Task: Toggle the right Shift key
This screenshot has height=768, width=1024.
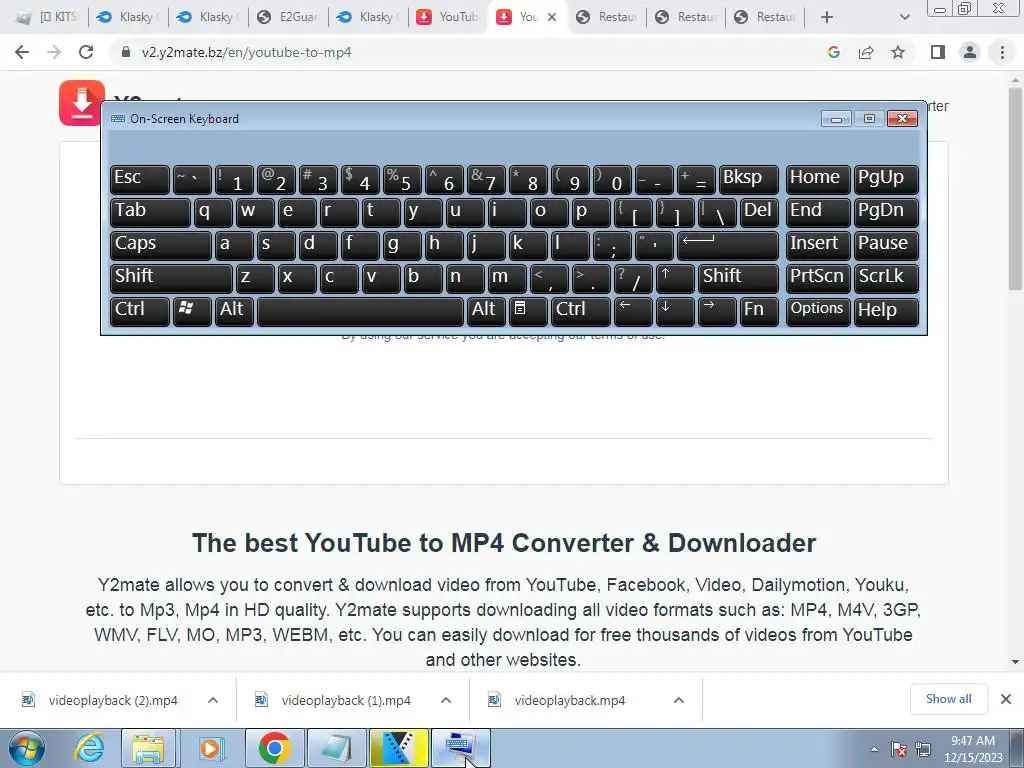Action: (x=738, y=278)
